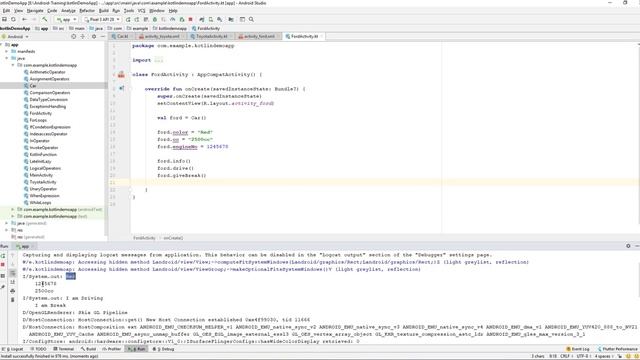640x360 pixels.
Task: Open the Android project view dropdown
Action: pyautogui.click(x=16, y=36)
